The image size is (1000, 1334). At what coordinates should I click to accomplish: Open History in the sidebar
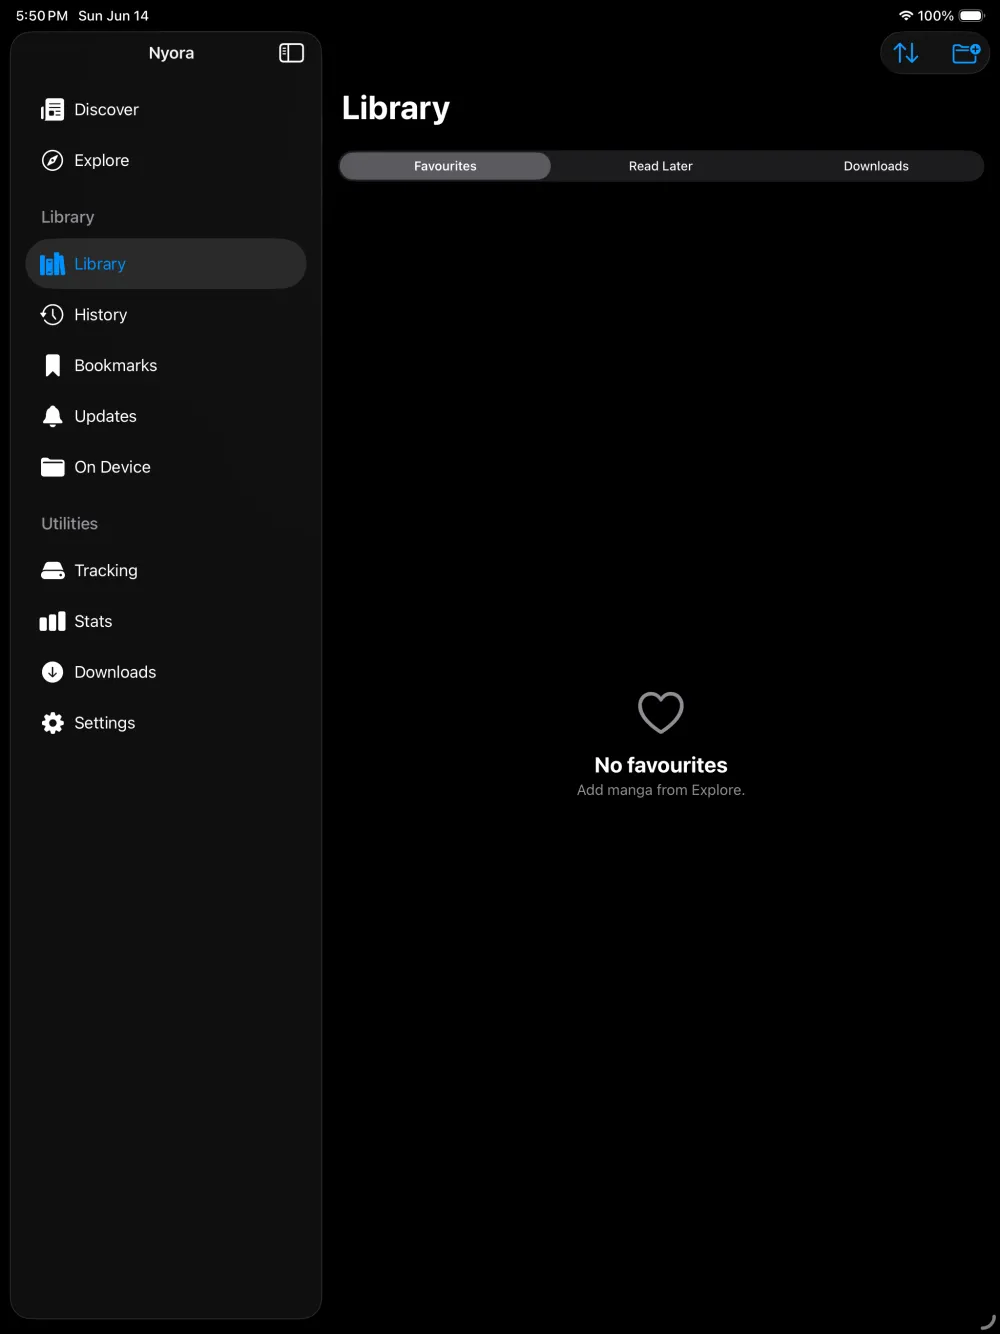(166, 315)
